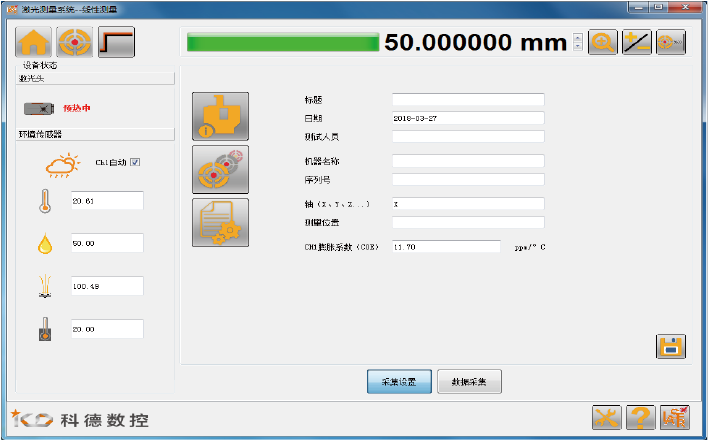This screenshot has height=440, width=708.
Task: Select the step-profile measurement icon
Action: click(x=116, y=43)
